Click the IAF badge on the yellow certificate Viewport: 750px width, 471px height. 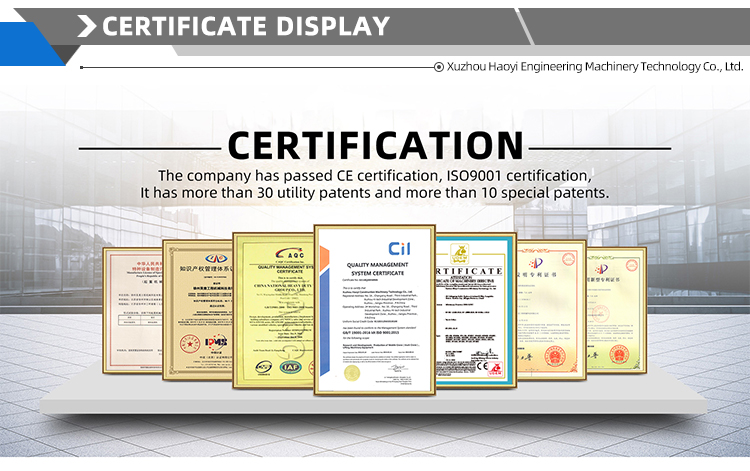point(290,367)
